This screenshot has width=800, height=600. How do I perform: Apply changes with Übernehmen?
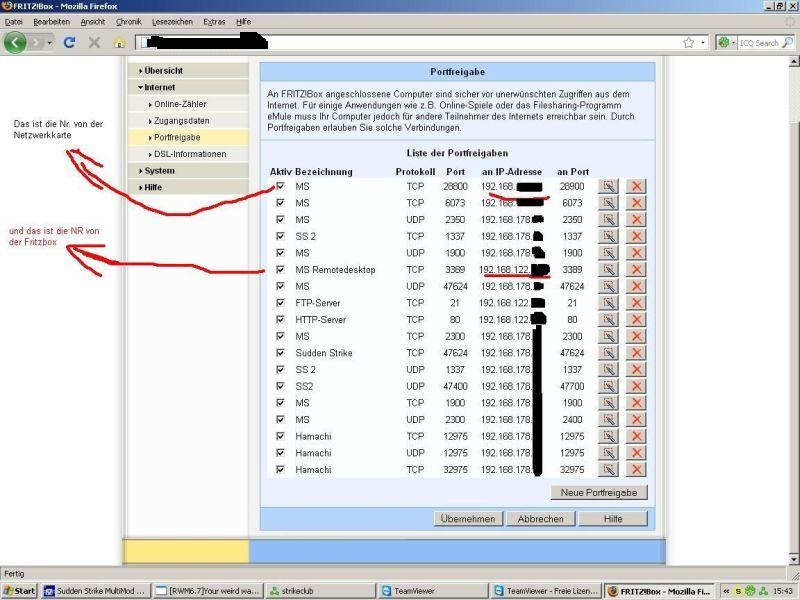pos(468,519)
